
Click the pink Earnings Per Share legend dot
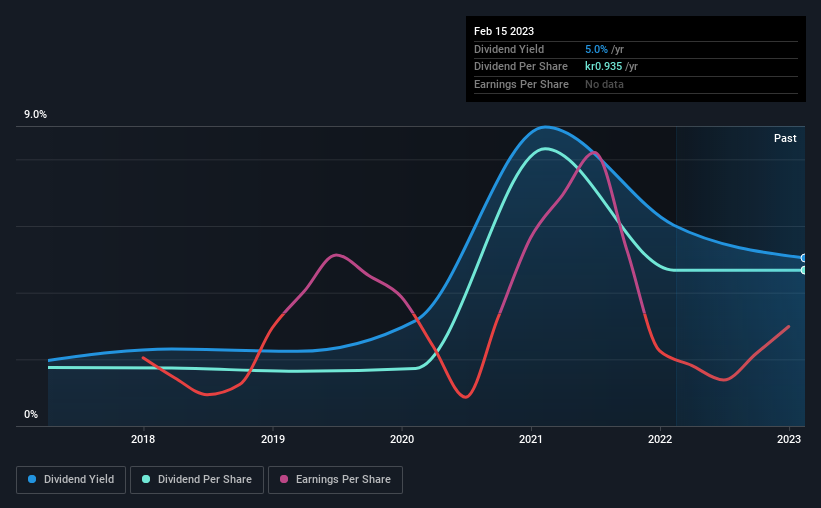(284, 479)
